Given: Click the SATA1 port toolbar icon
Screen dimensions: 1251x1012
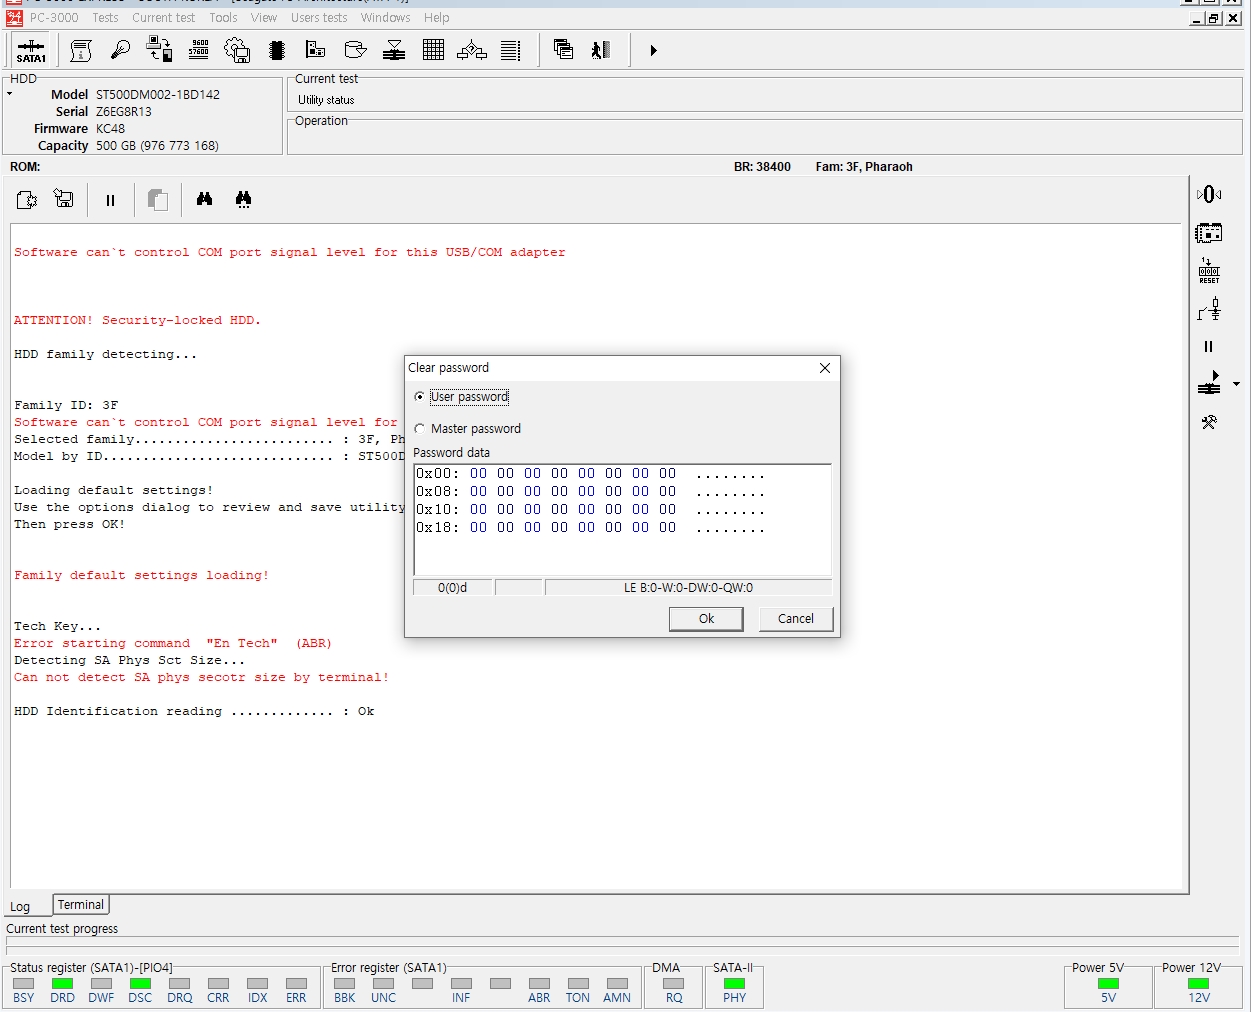Looking at the screenshot, I should coord(31,50).
